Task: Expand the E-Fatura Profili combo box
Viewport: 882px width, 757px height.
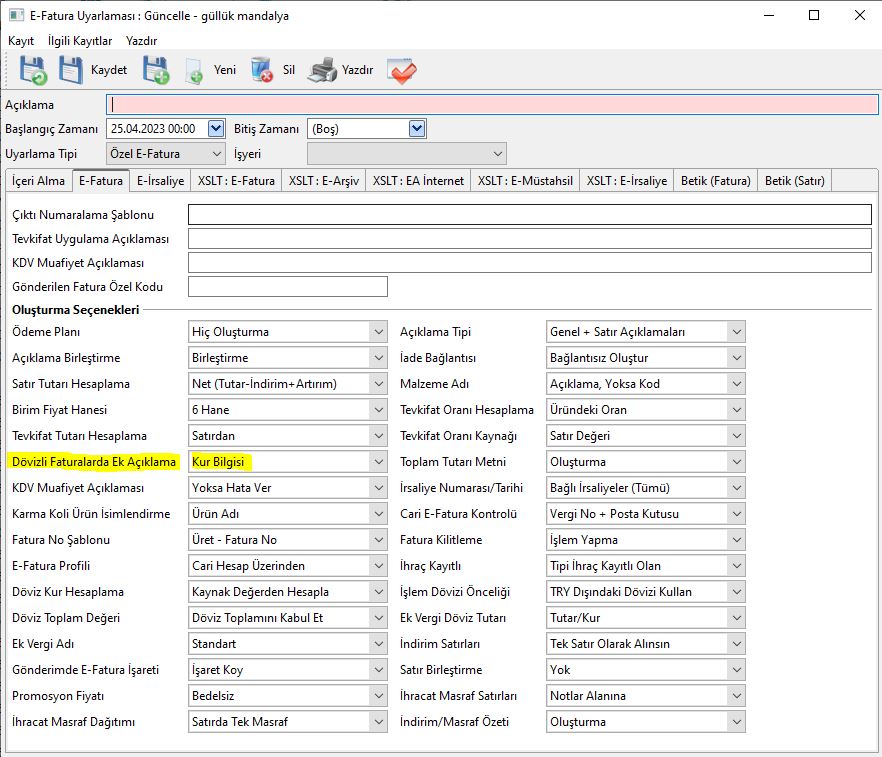Action: (x=377, y=566)
